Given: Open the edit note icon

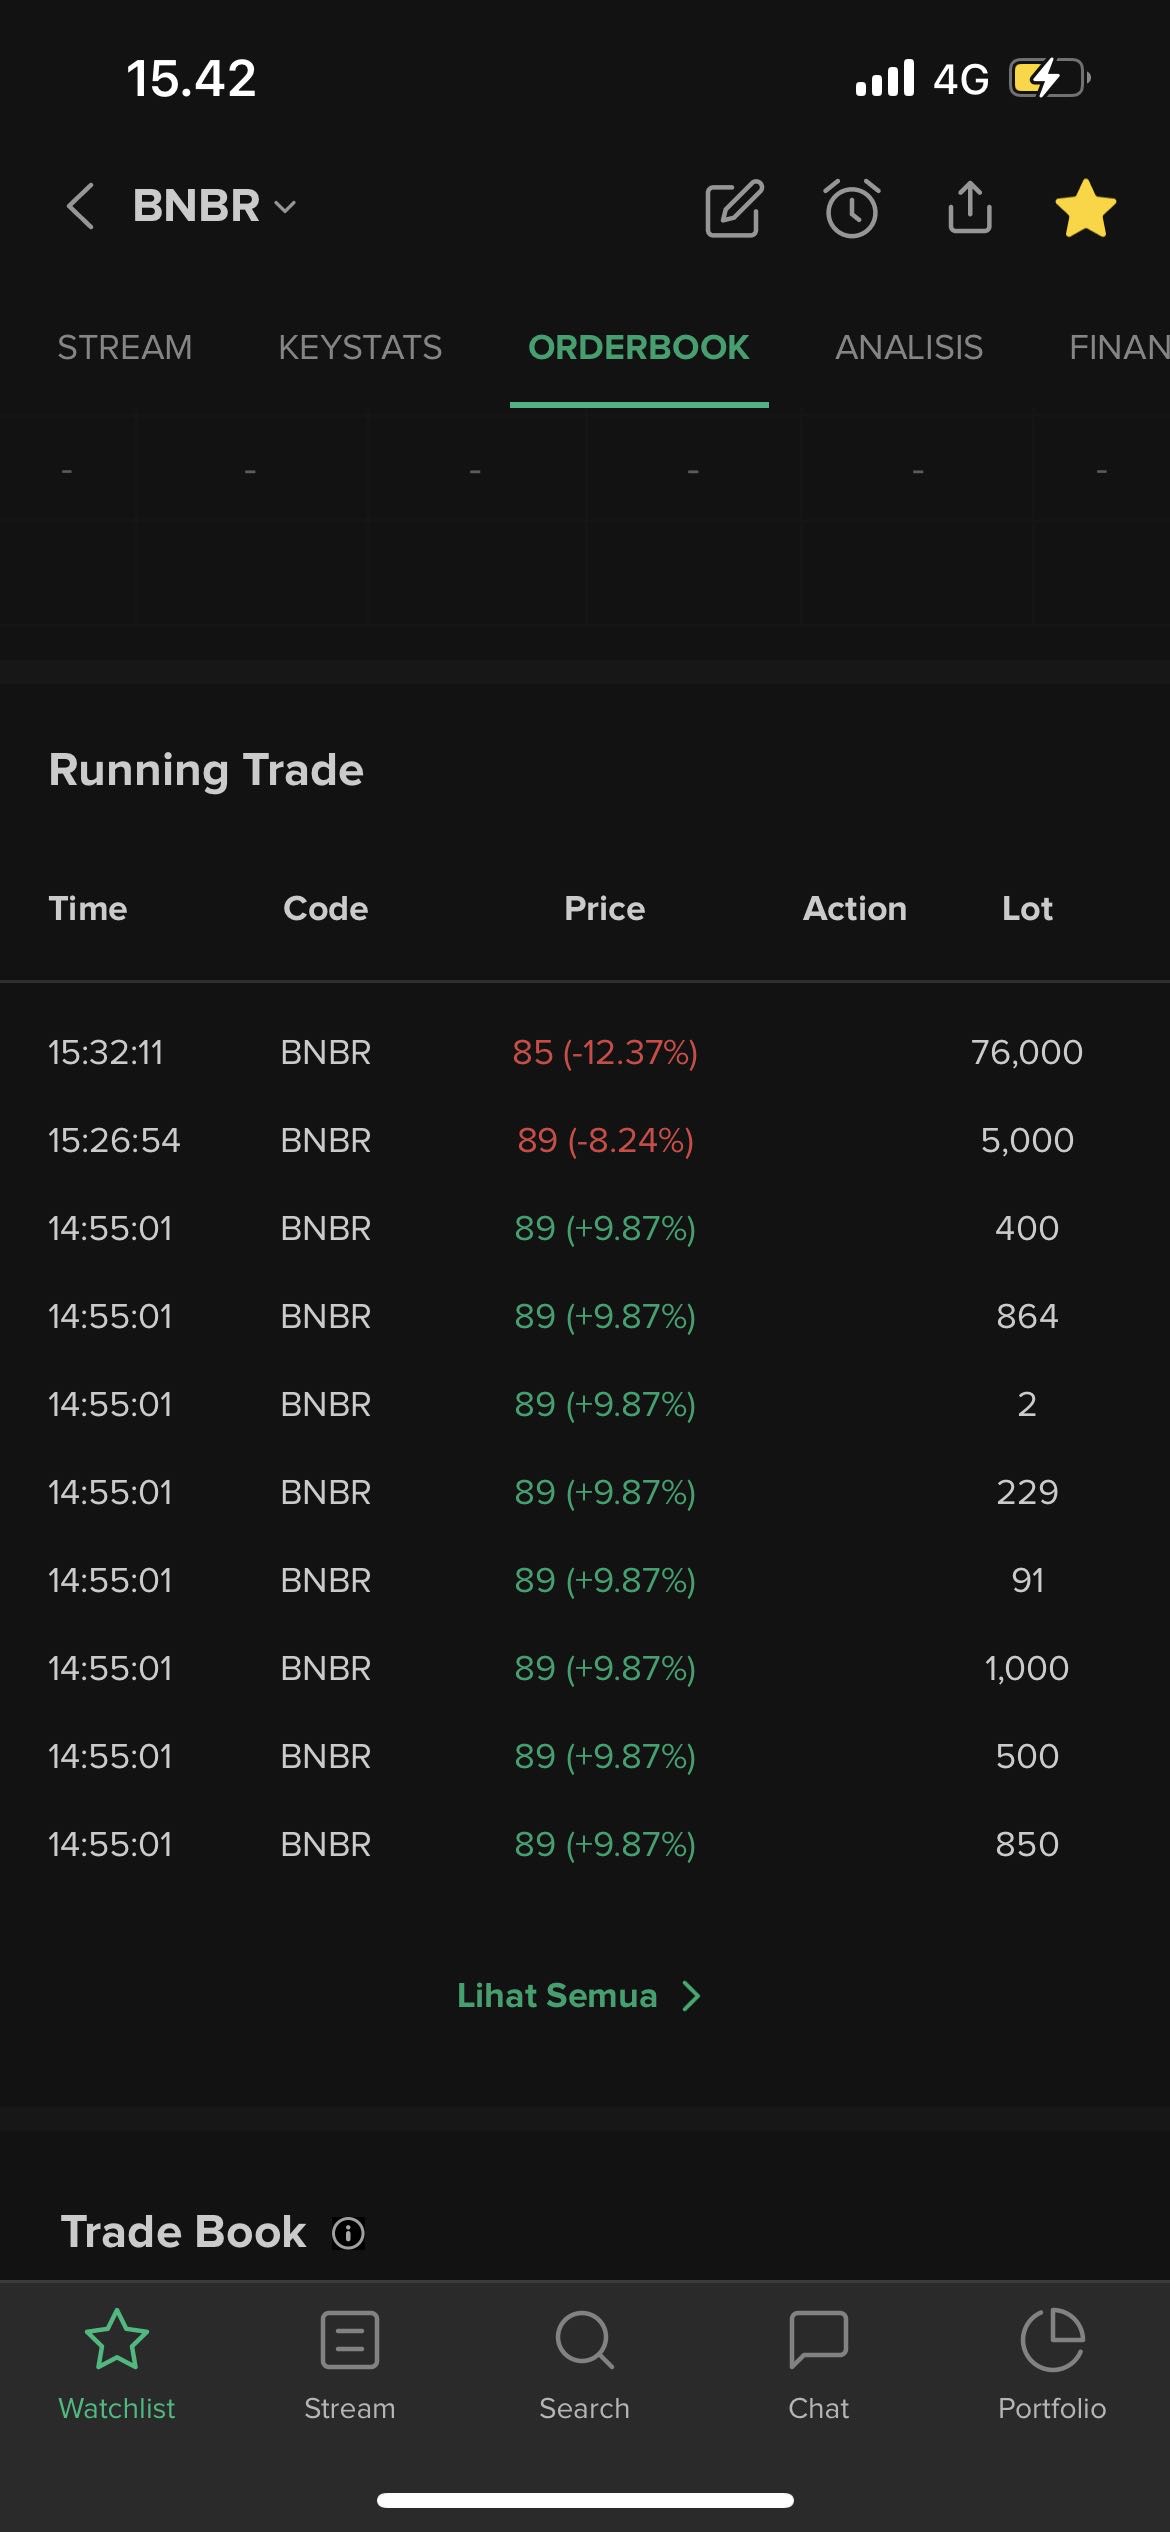Looking at the screenshot, I should click(x=734, y=209).
